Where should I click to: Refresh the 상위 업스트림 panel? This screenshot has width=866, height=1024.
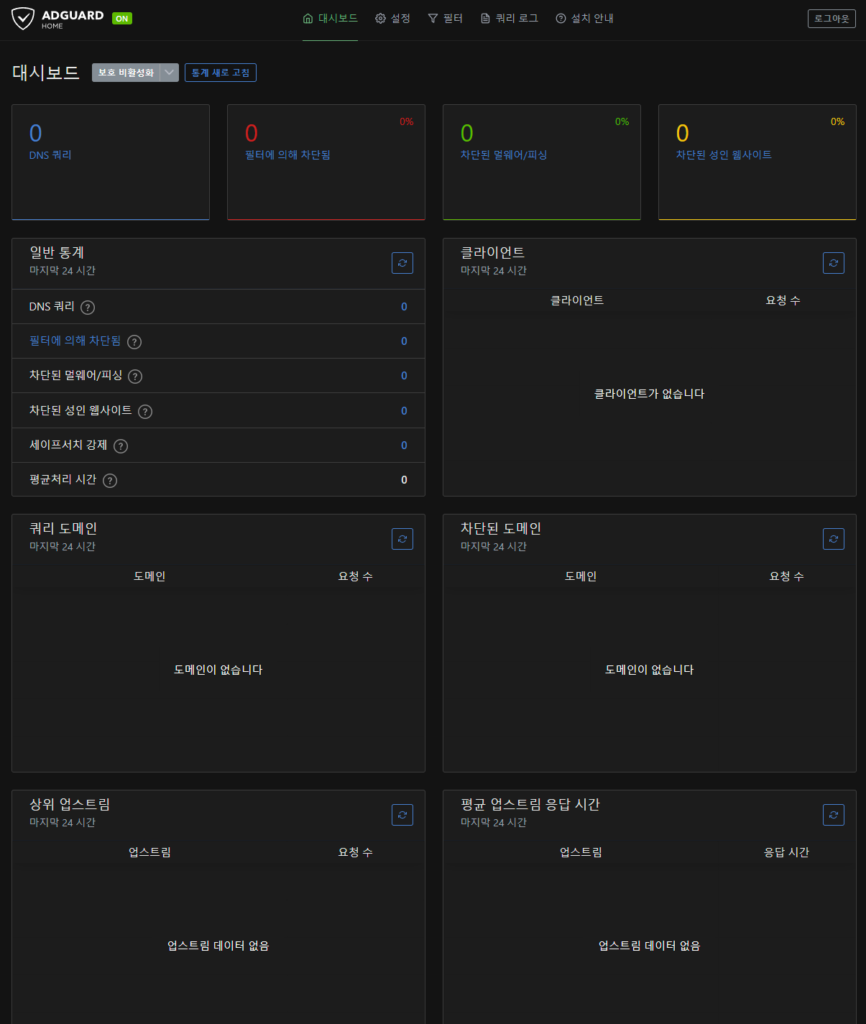402,814
